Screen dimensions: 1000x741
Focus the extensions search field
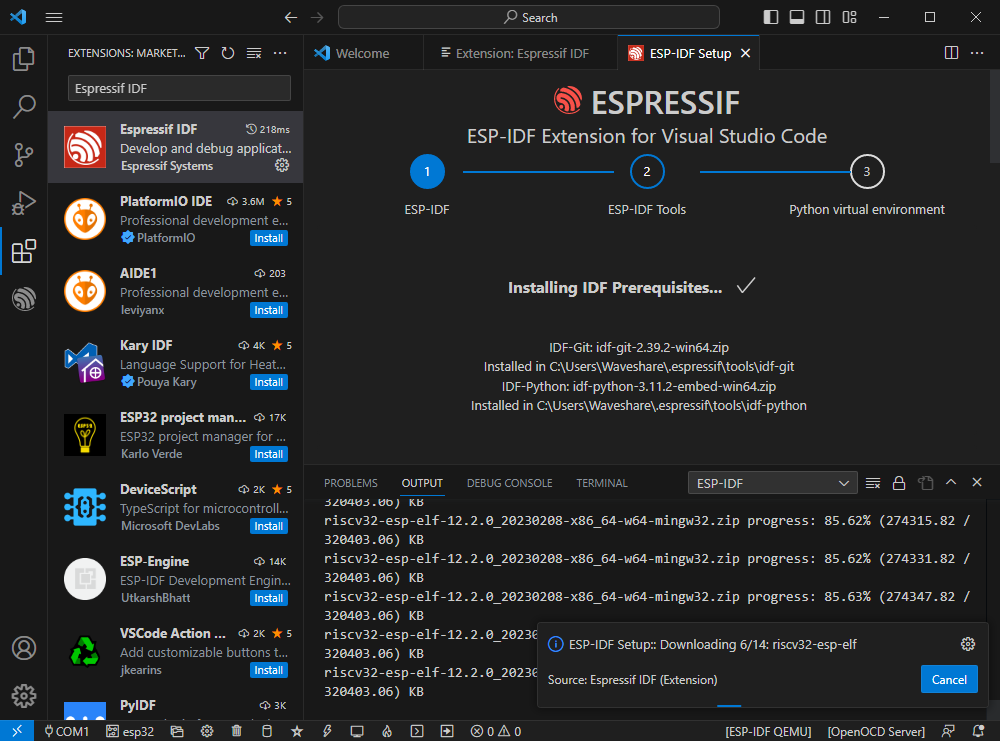point(179,89)
